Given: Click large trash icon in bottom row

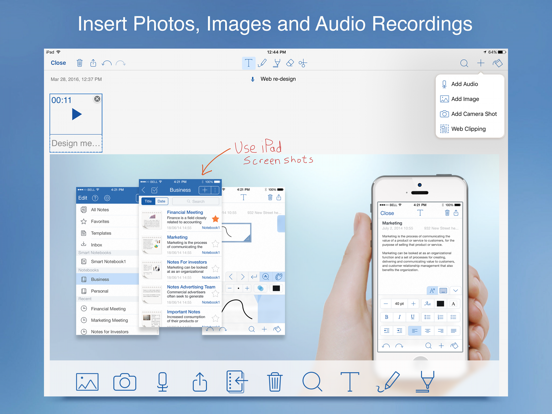Looking at the screenshot, I should [x=275, y=382].
